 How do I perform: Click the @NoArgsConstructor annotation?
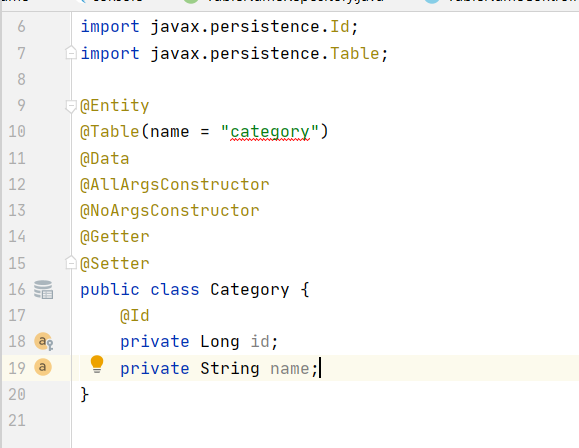tap(170, 211)
